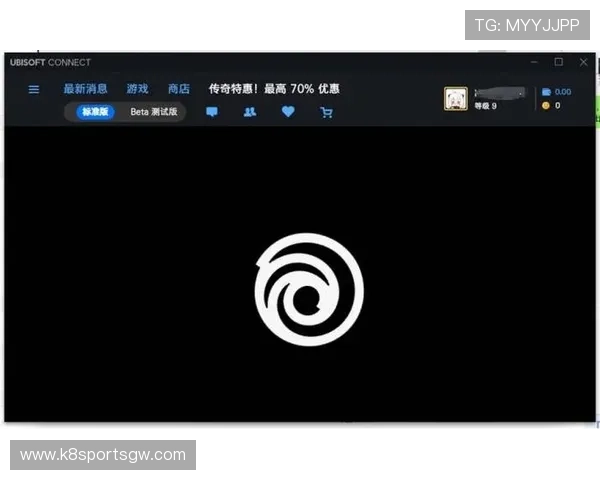Viewport: 600px width, 480px height.
Task: Click the blurred username in the profile area
Action: pos(499,93)
